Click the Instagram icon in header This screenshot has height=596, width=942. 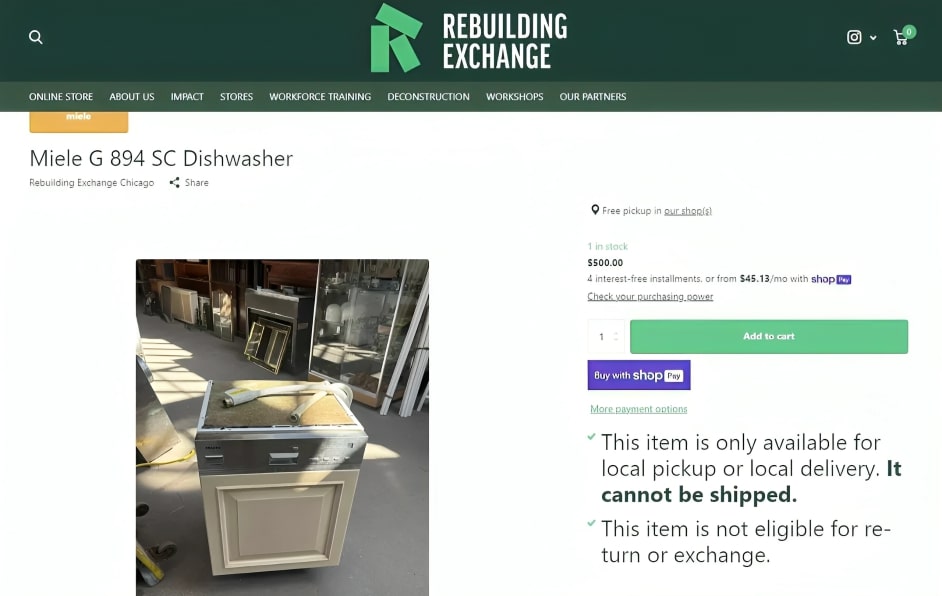(x=854, y=37)
